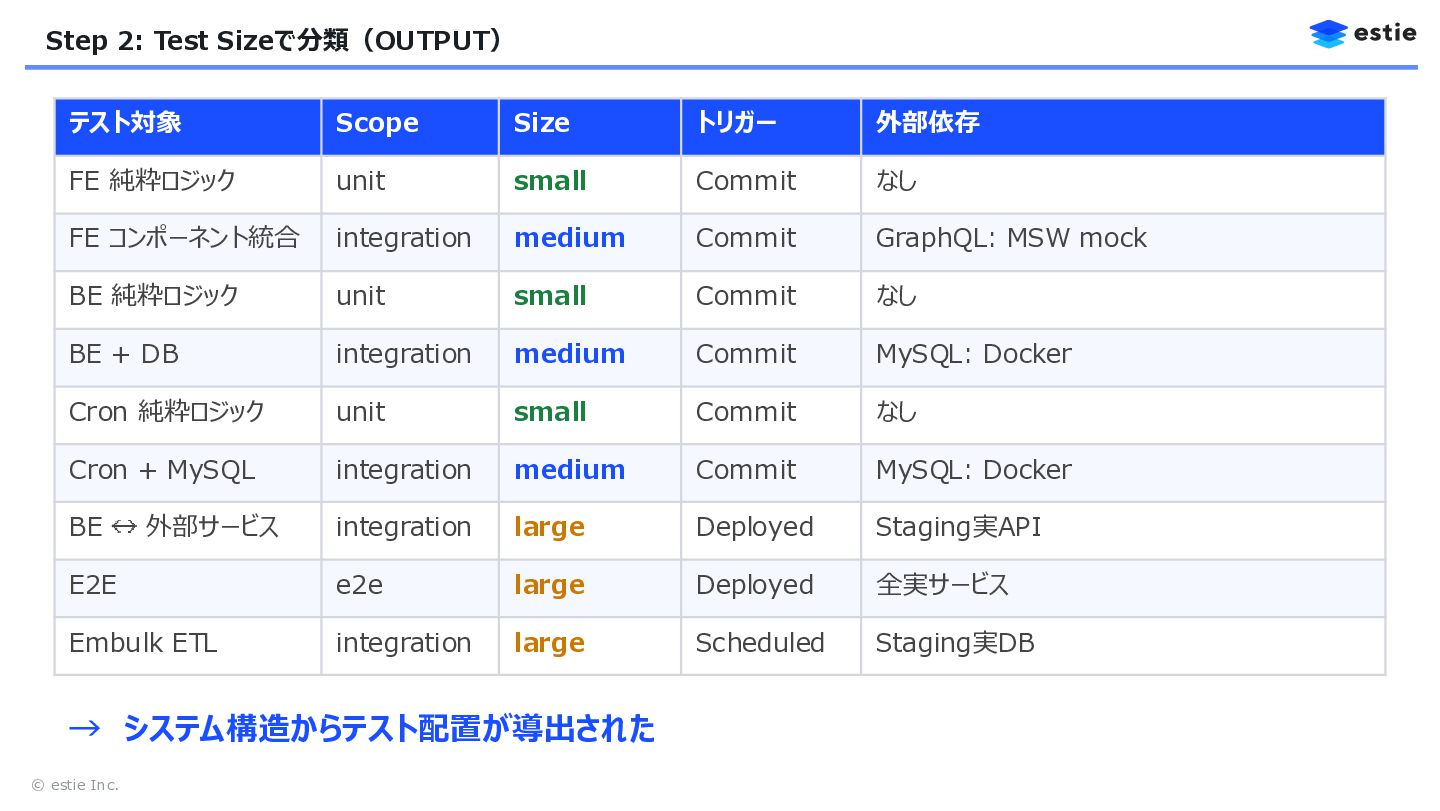
Task: Click the Staging実API dependency cell
Action: click(958, 527)
